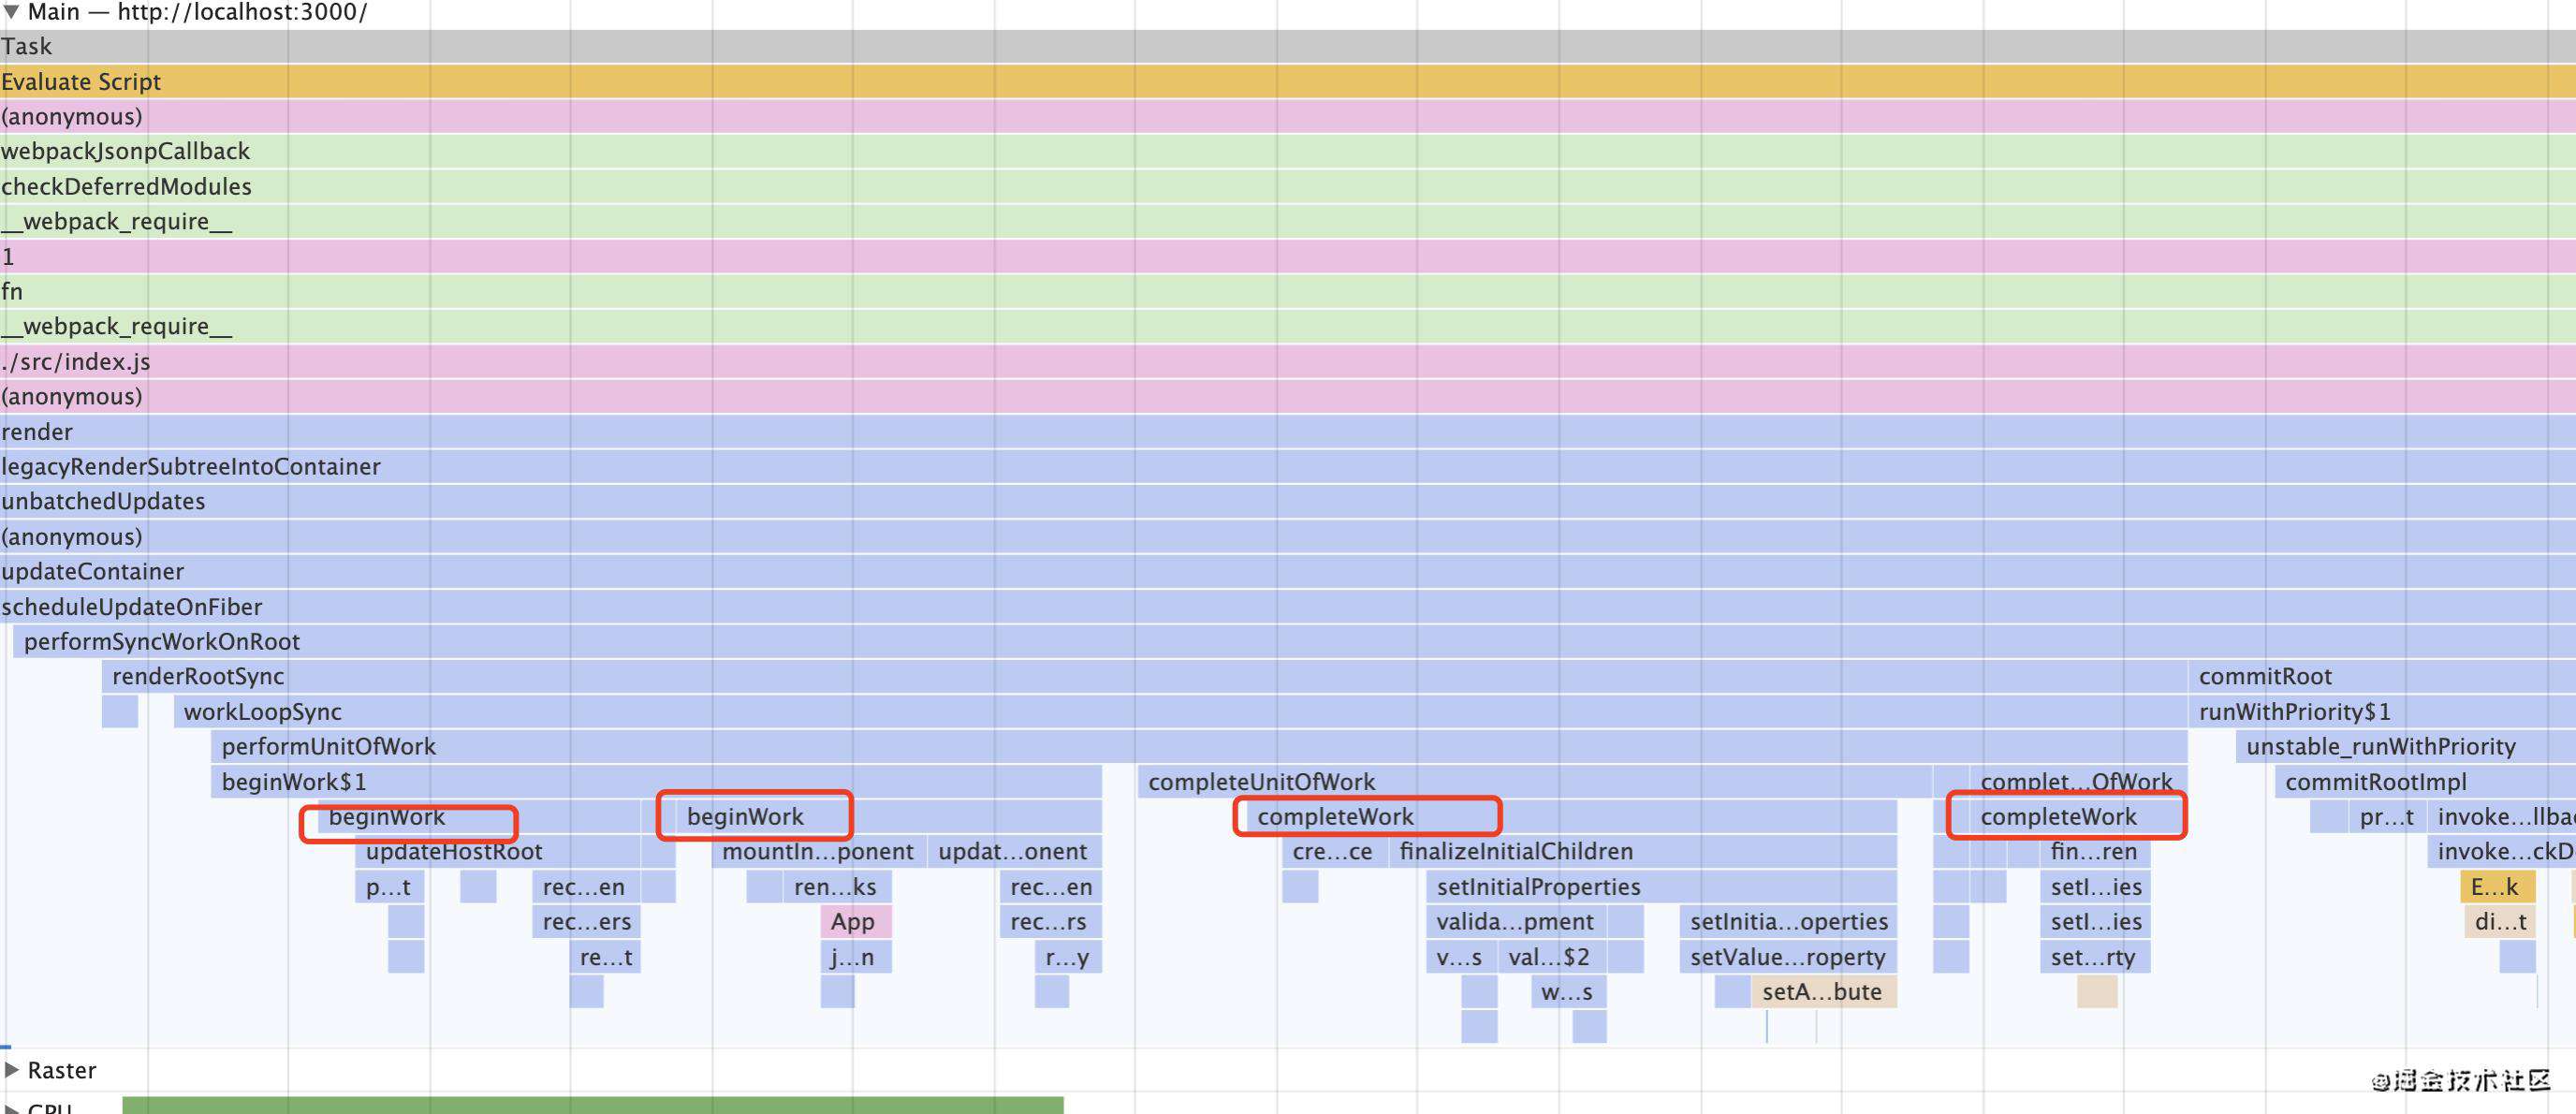Collapse the Main thread track arrow
Viewport: 2576px width, 1114px height.
point(11,12)
